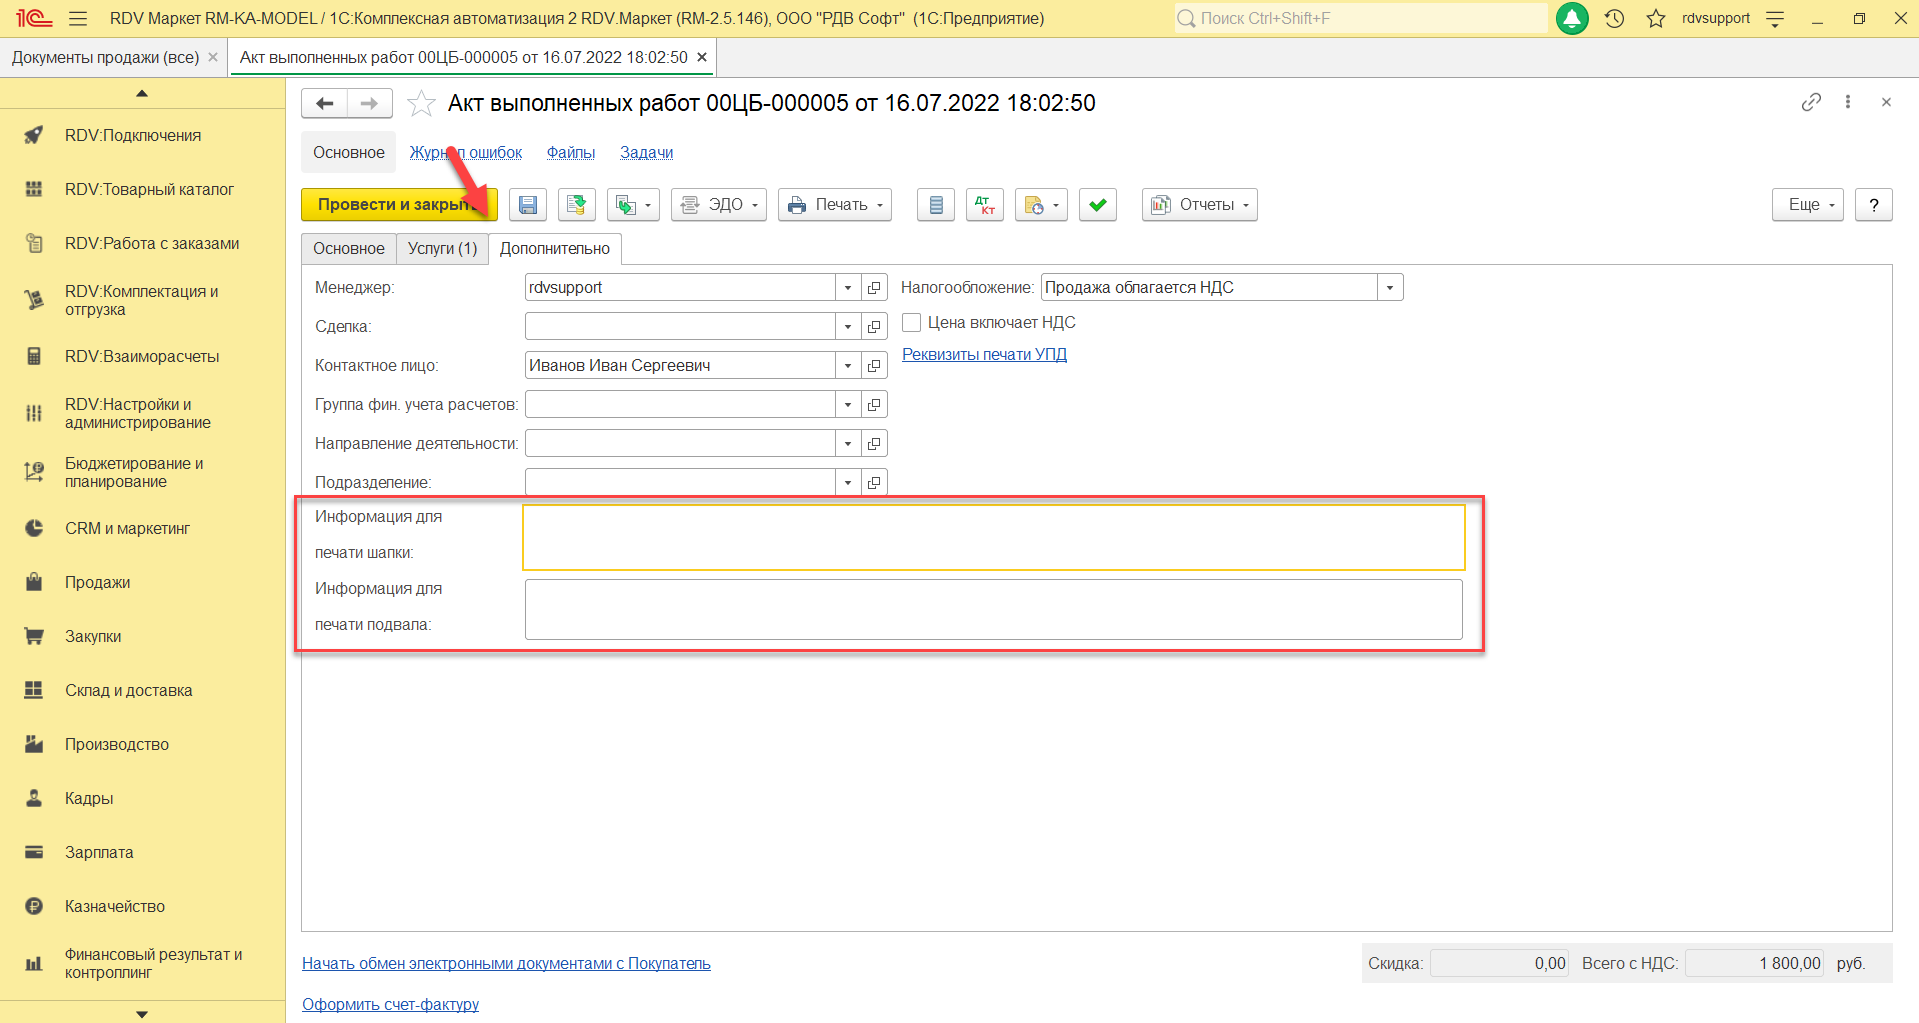Open the Файлы section

click(571, 153)
